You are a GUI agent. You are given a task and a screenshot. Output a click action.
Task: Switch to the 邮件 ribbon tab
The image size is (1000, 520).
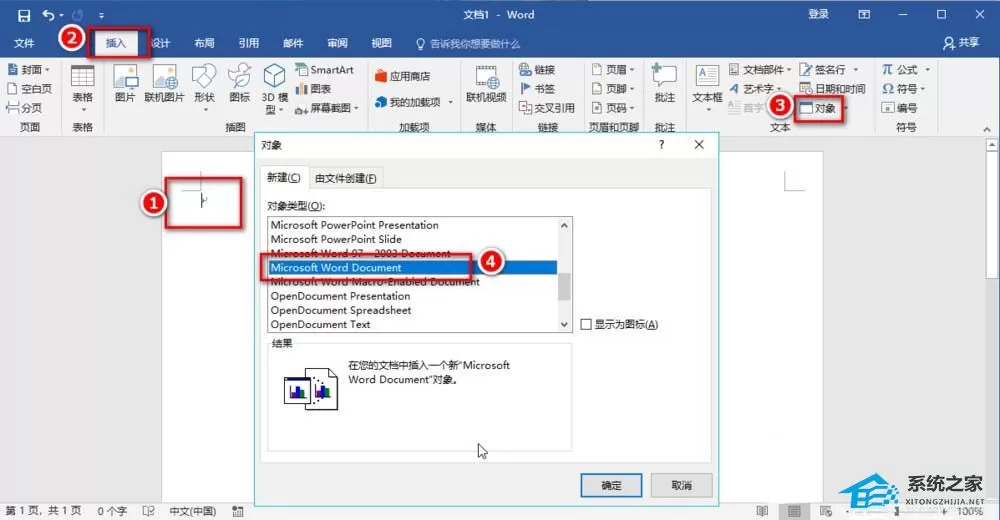293,43
